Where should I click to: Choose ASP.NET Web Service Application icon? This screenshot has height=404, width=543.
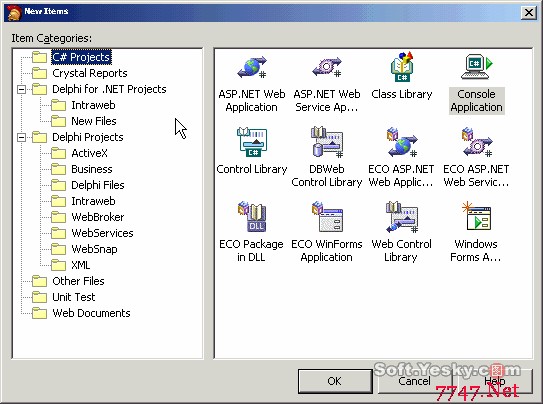point(327,68)
